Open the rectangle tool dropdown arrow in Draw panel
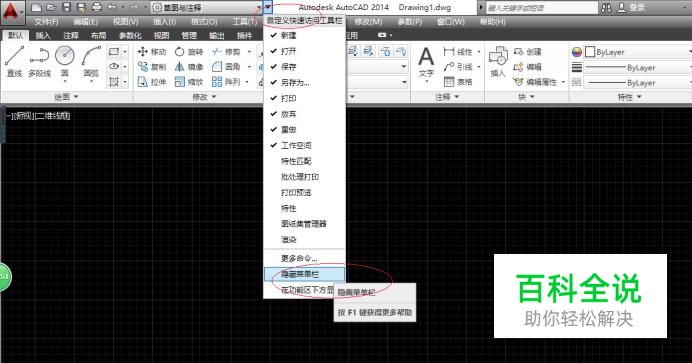Image resolution: width=692 pixels, height=363 pixels. coord(125,52)
